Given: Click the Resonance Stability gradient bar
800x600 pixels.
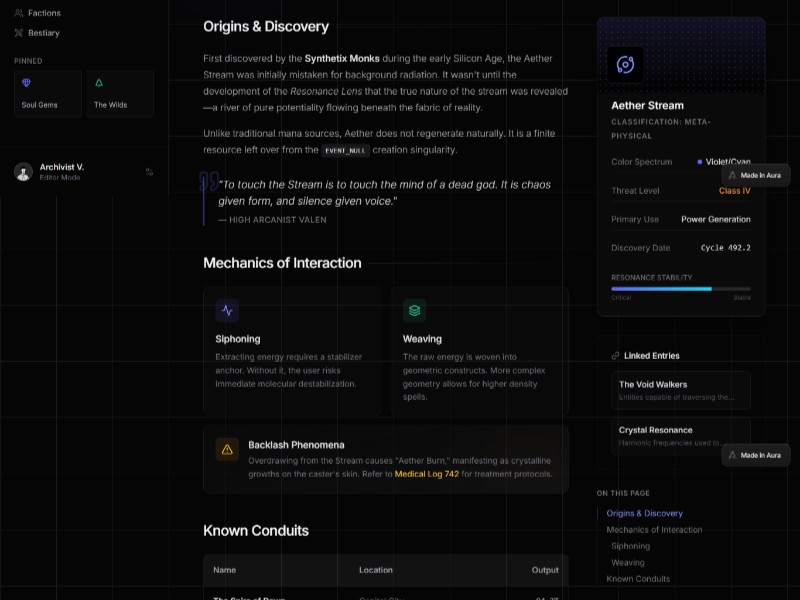Looking at the screenshot, I should coord(680,289).
